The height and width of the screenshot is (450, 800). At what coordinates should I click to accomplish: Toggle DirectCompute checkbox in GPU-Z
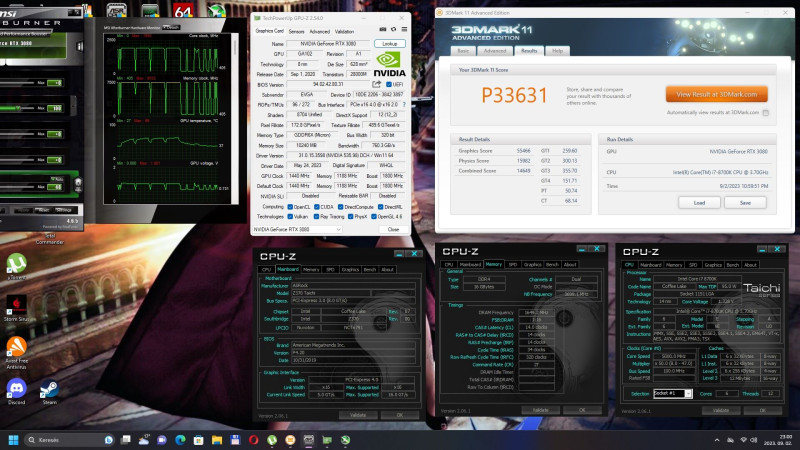pos(340,207)
